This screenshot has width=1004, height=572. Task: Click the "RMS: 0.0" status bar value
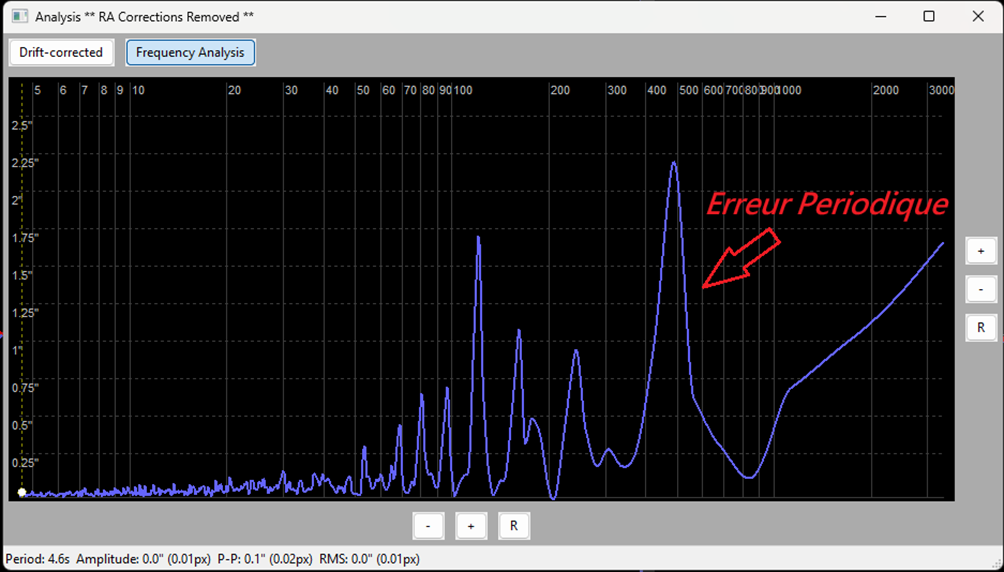coord(369,559)
